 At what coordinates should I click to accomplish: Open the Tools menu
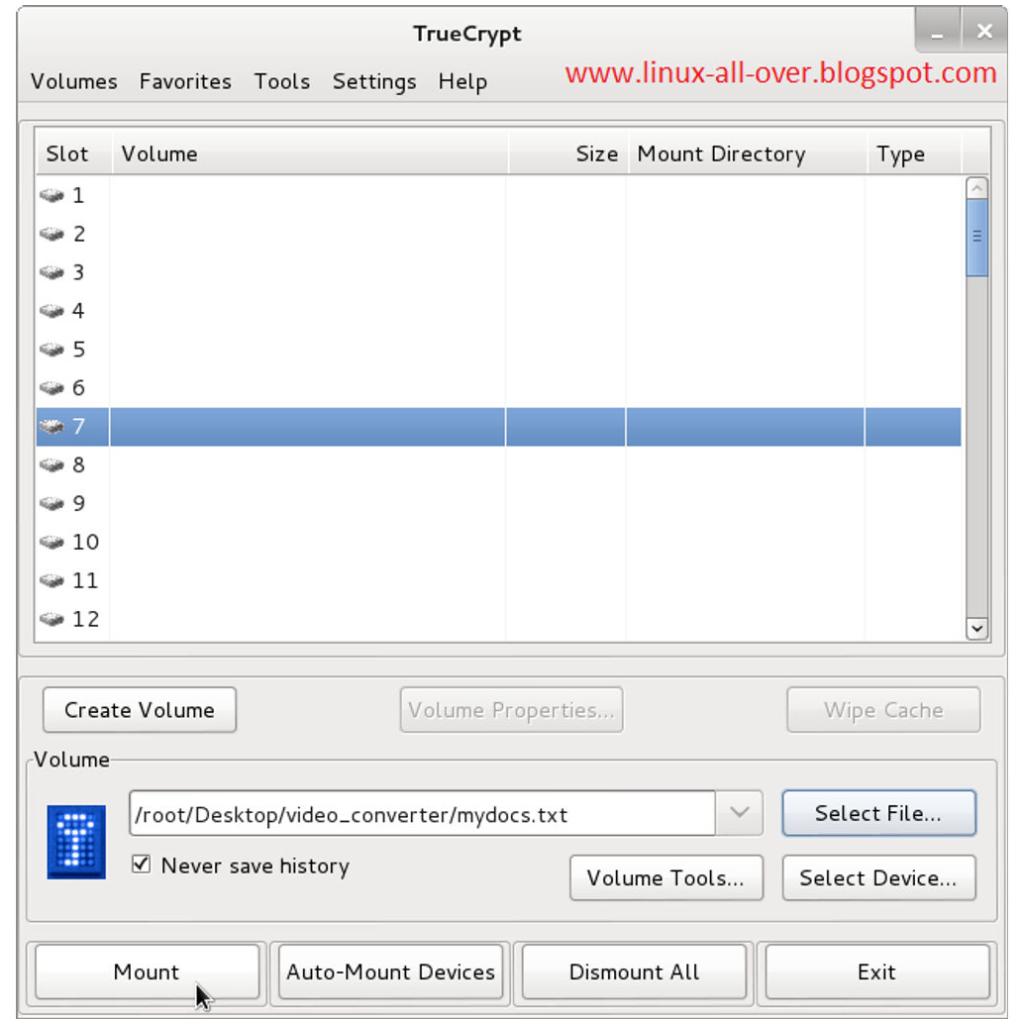(x=281, y=82)
